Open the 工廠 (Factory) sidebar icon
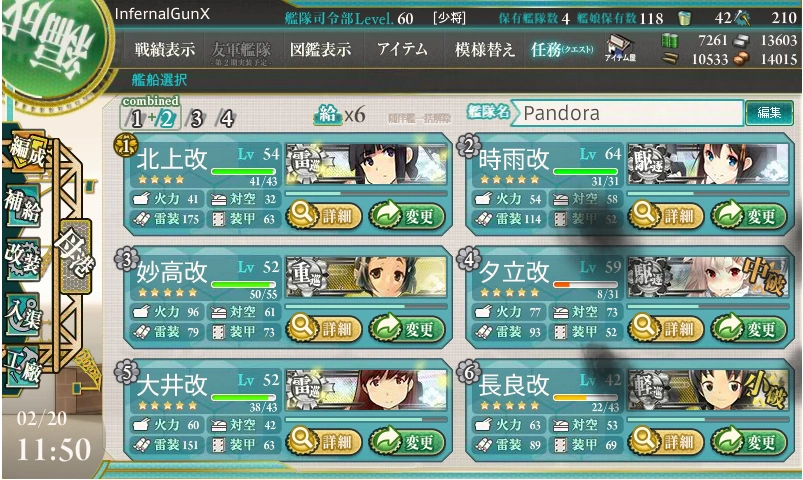 (x=23, y=366)
